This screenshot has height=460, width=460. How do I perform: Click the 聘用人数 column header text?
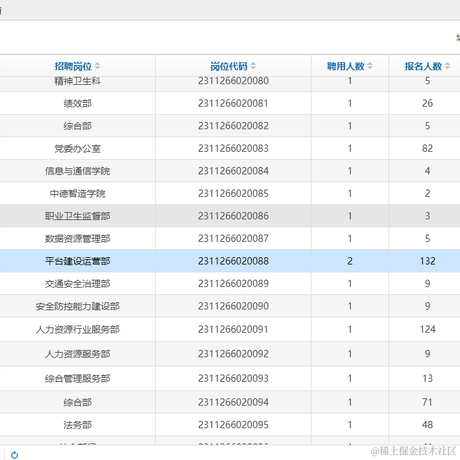click(x=346, y=66)
